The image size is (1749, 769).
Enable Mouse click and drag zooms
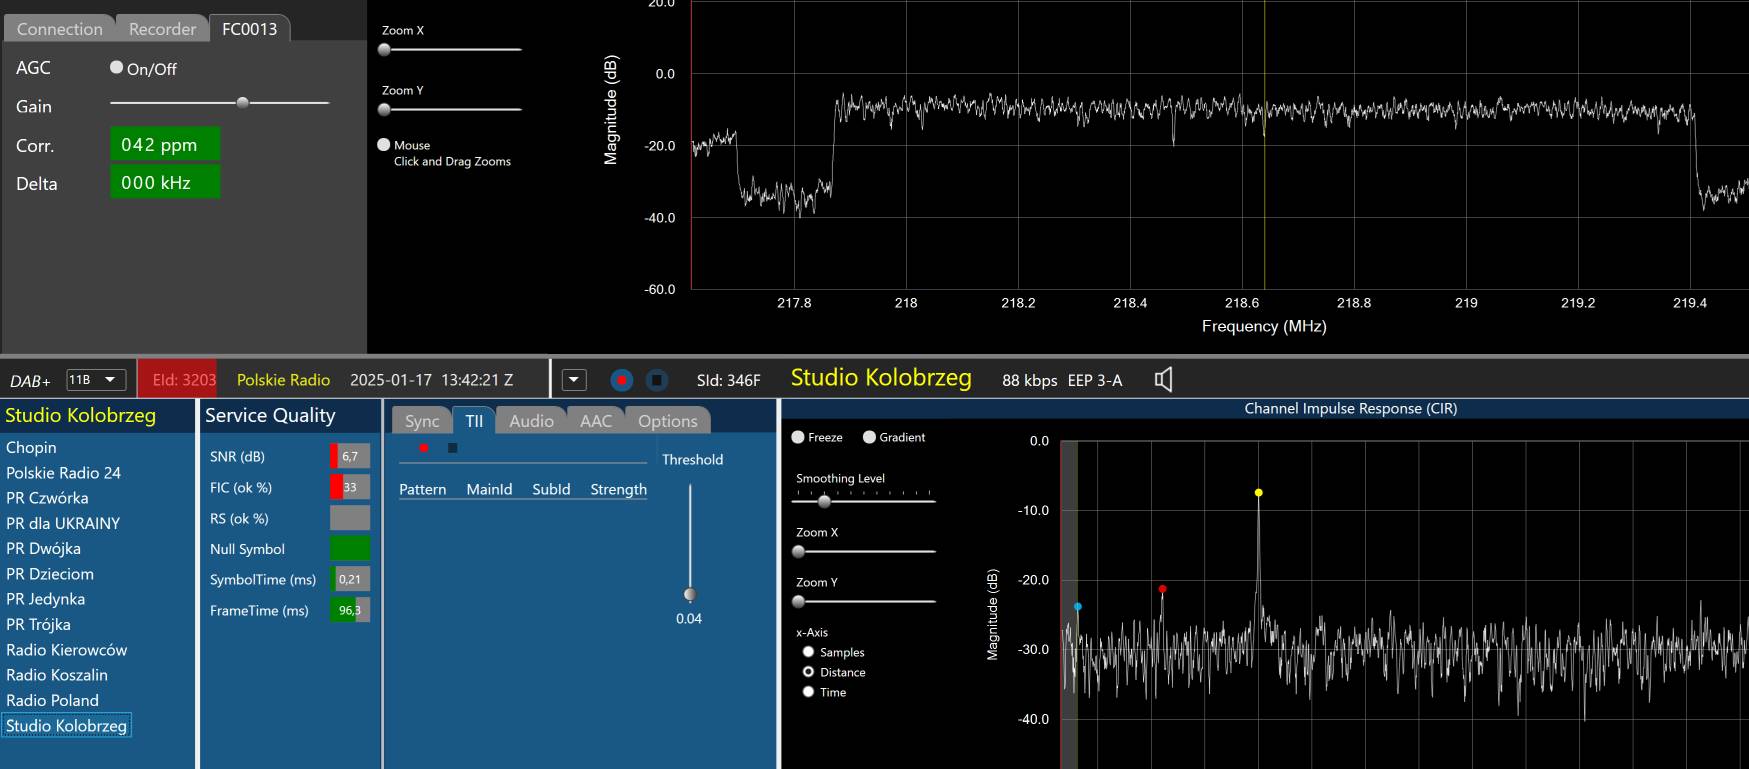click(x=383, y=145)
